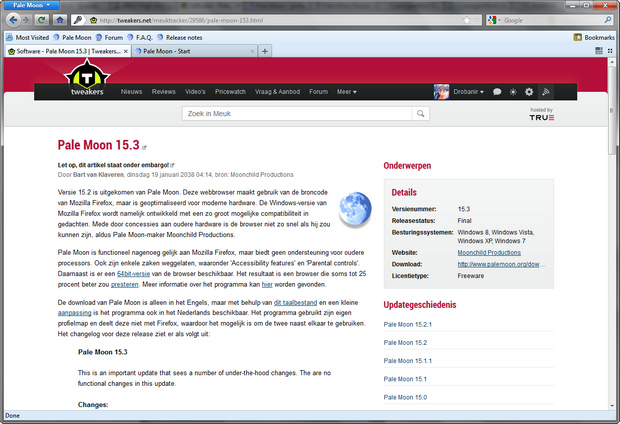This screenshot has height=424, width=620.
Task: Open the palemoon.org download link
Action: [501, 264]
